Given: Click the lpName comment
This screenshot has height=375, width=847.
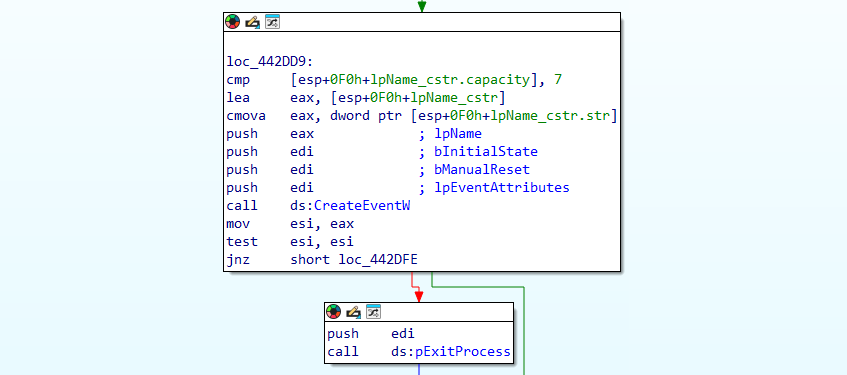Looking at the screenshot, I should coord(458,133).
